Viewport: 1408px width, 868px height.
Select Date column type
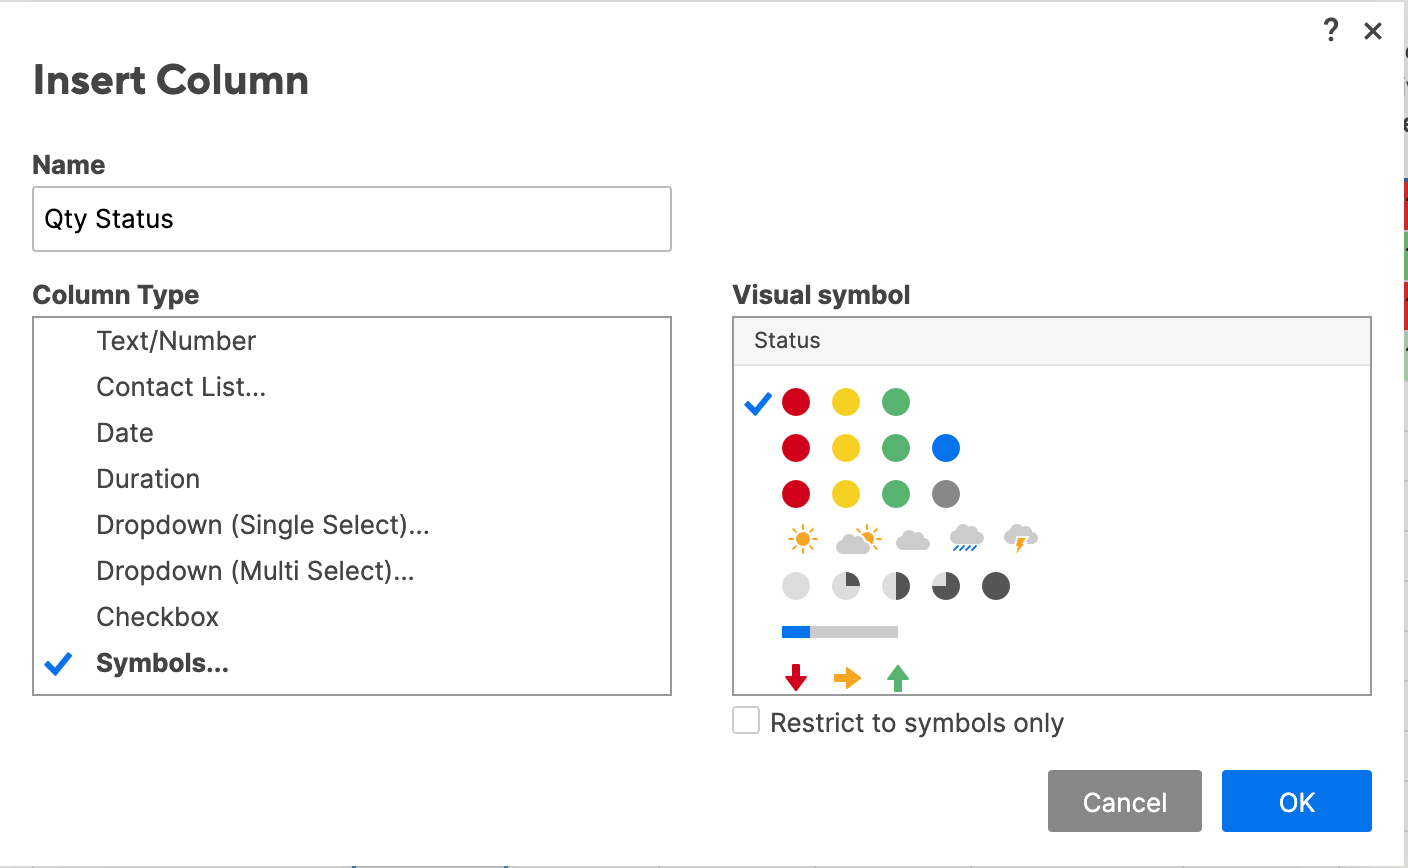click(x=125, y=433)
